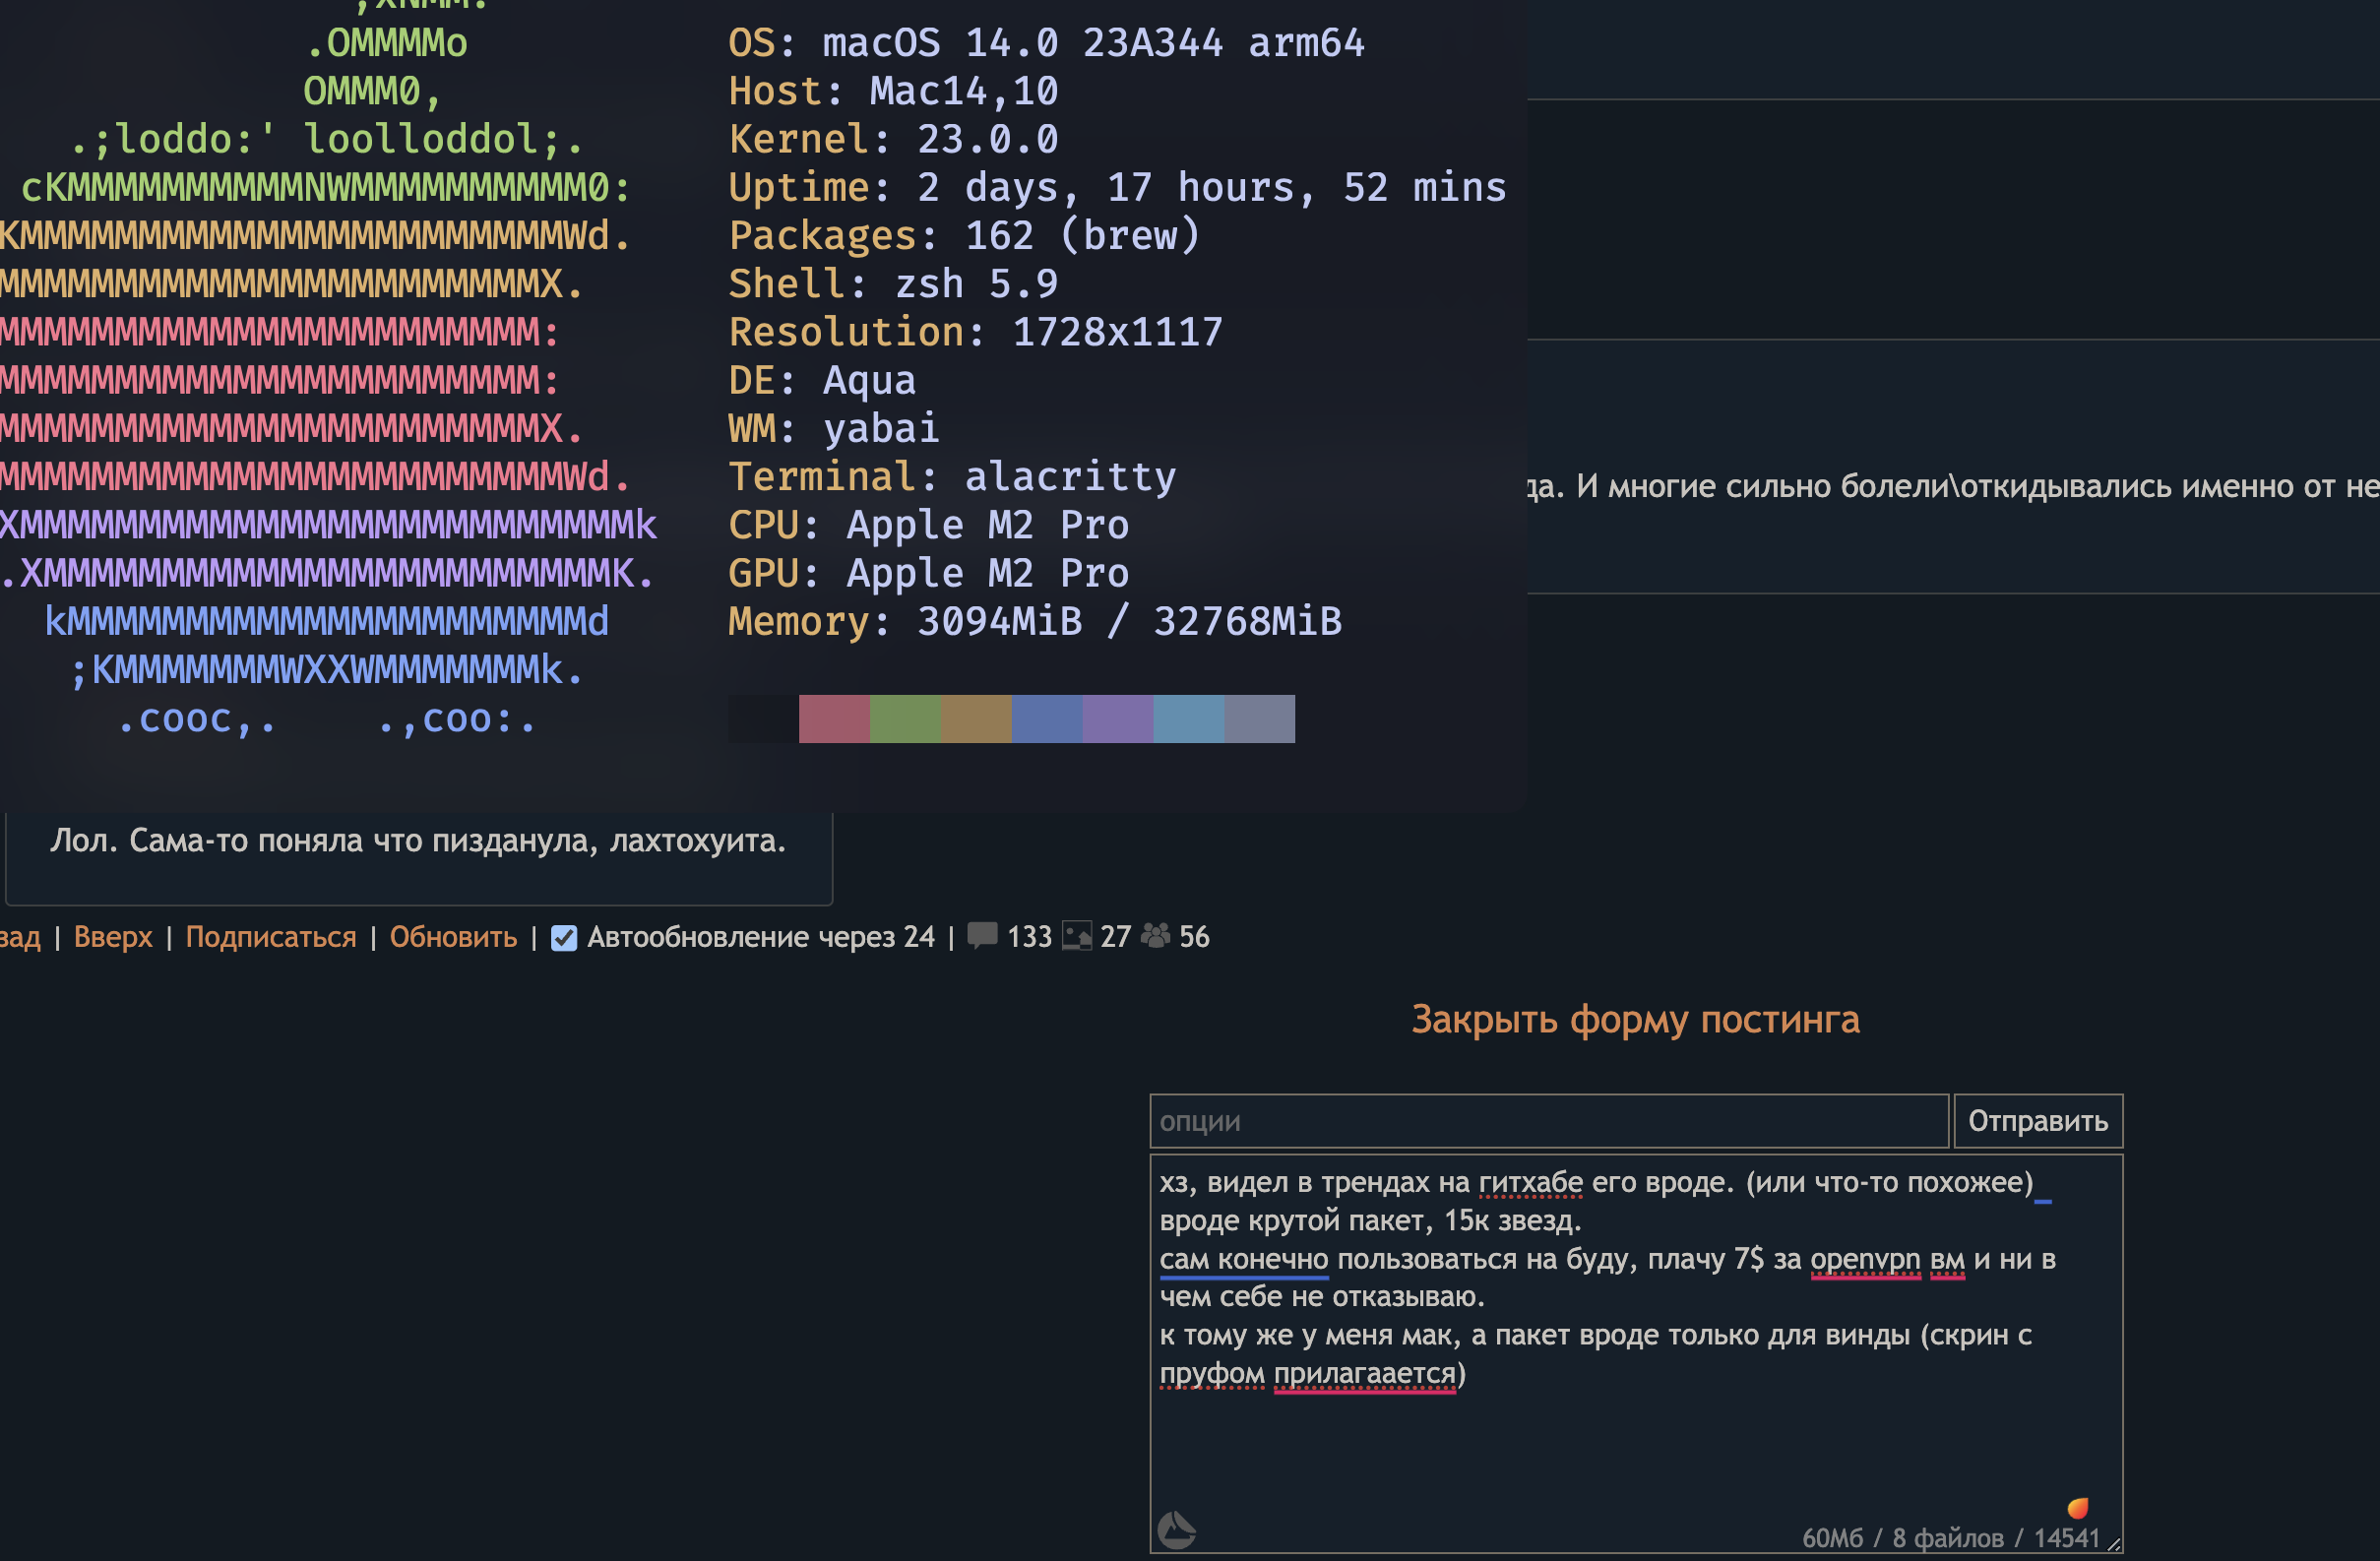
Task: Follow the Вверх link
Action: tap(113, 937)
